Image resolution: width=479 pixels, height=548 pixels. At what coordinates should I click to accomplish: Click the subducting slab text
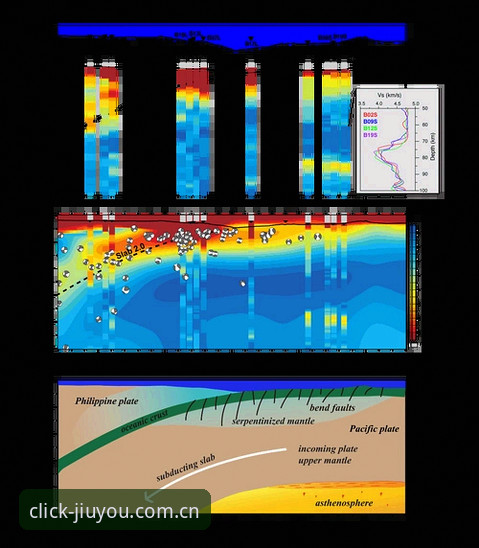(186, 468)
